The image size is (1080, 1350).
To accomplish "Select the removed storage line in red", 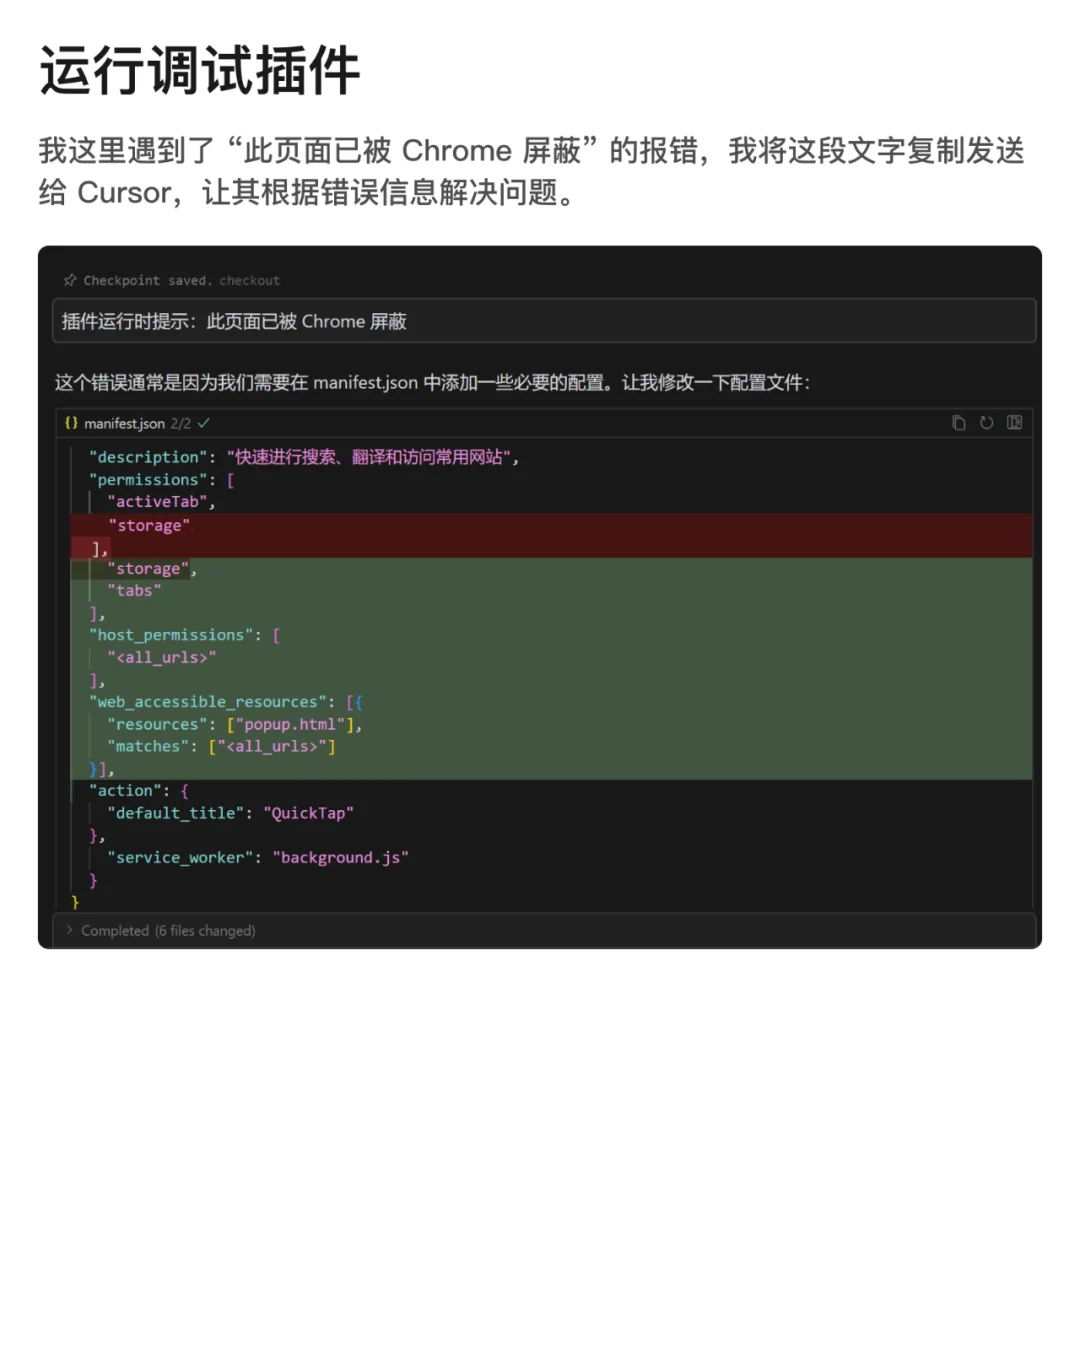I will 150,525.
